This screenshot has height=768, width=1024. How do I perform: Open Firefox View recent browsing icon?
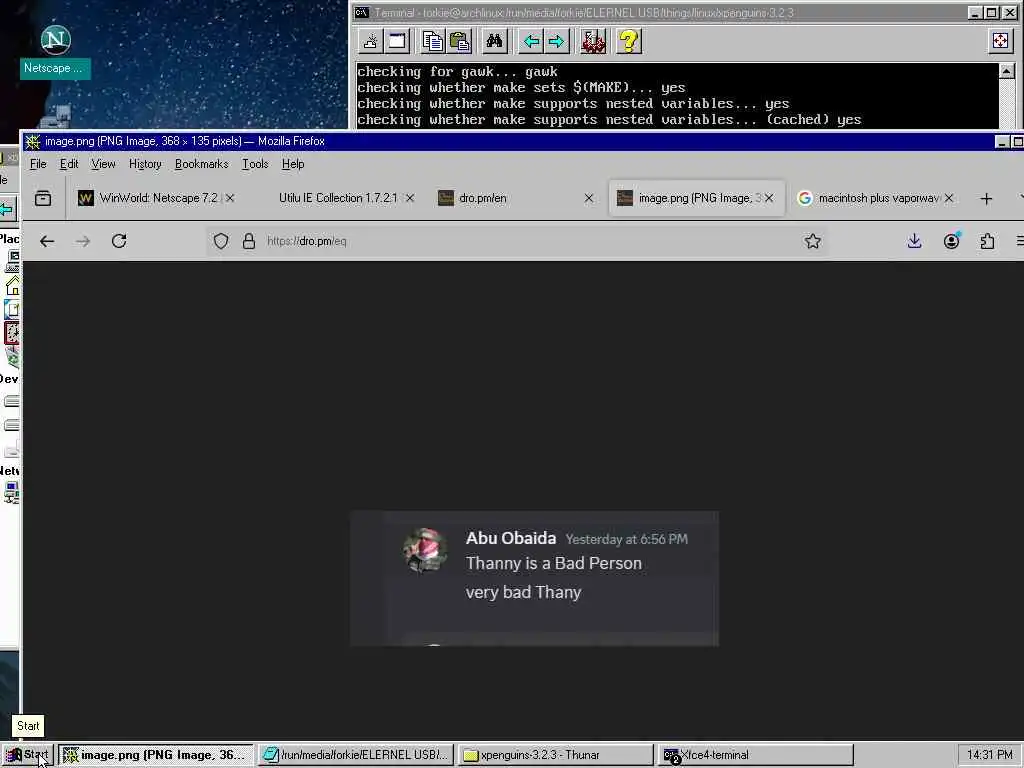click(x=43, y=198)
